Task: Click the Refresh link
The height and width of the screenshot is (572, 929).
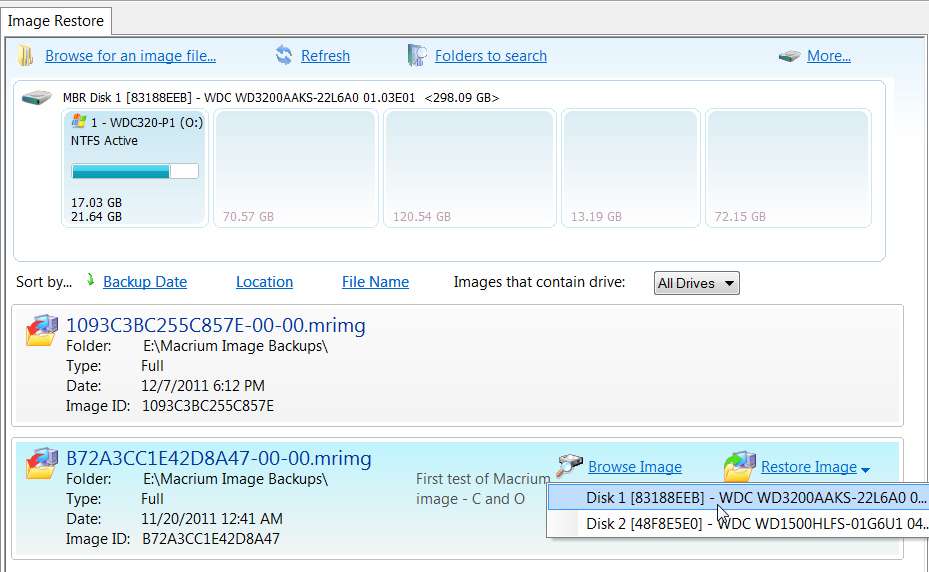Action: click(x=325, y=56)
